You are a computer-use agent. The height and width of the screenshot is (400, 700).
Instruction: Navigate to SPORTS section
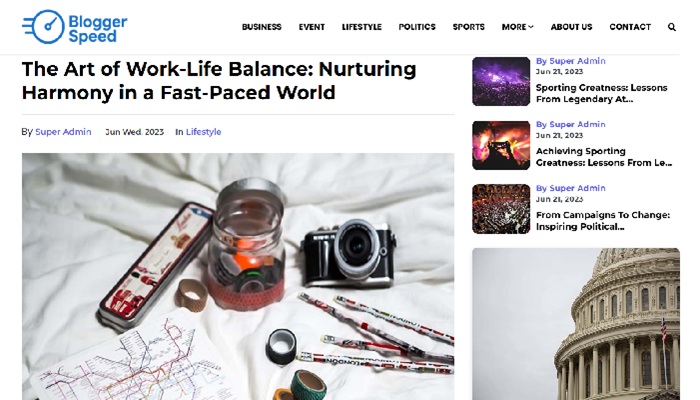click(x=468, y=27)
